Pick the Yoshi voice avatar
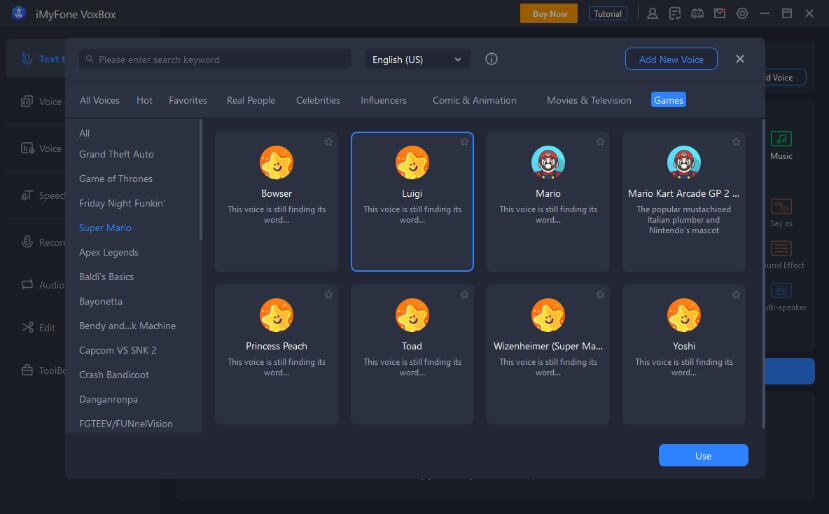This screenshot has width=829, height=514. (684, 315)
